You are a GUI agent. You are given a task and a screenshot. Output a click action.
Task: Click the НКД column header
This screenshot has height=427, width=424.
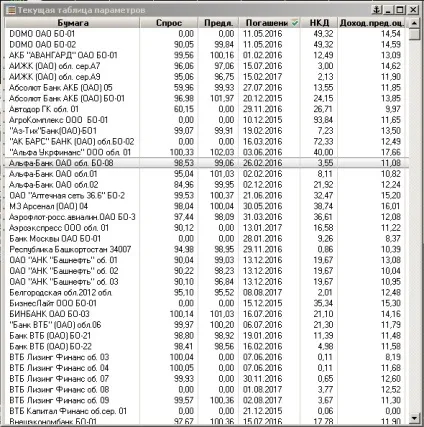[319, 23]
